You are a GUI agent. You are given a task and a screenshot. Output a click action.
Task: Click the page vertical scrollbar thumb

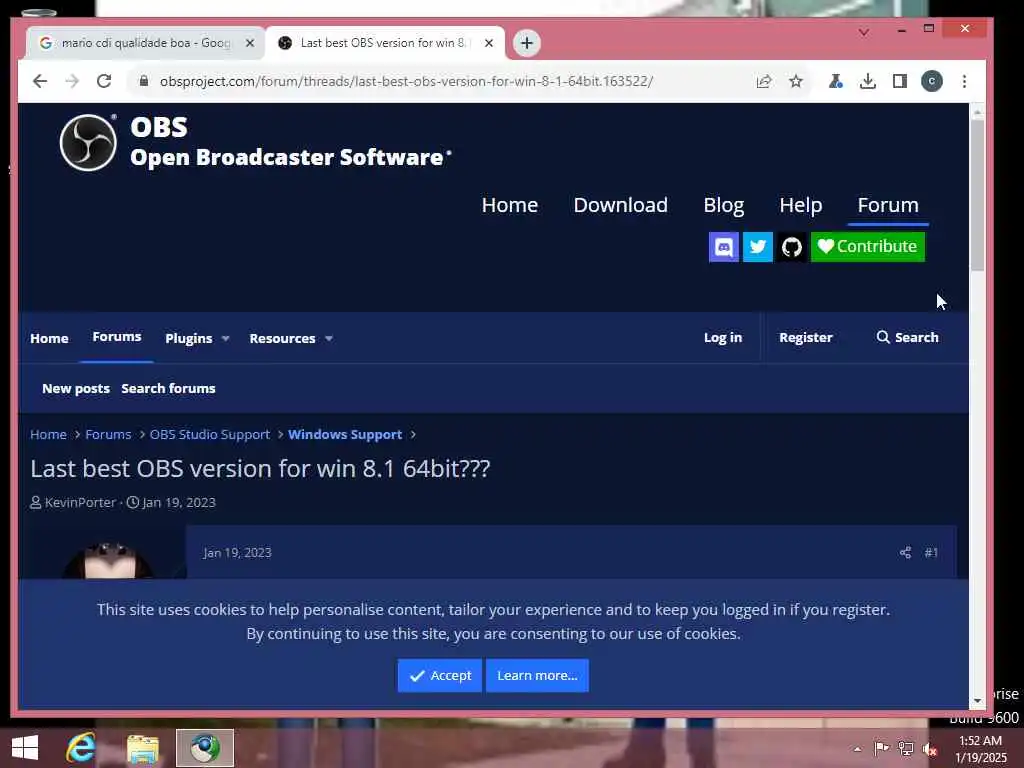977,195
